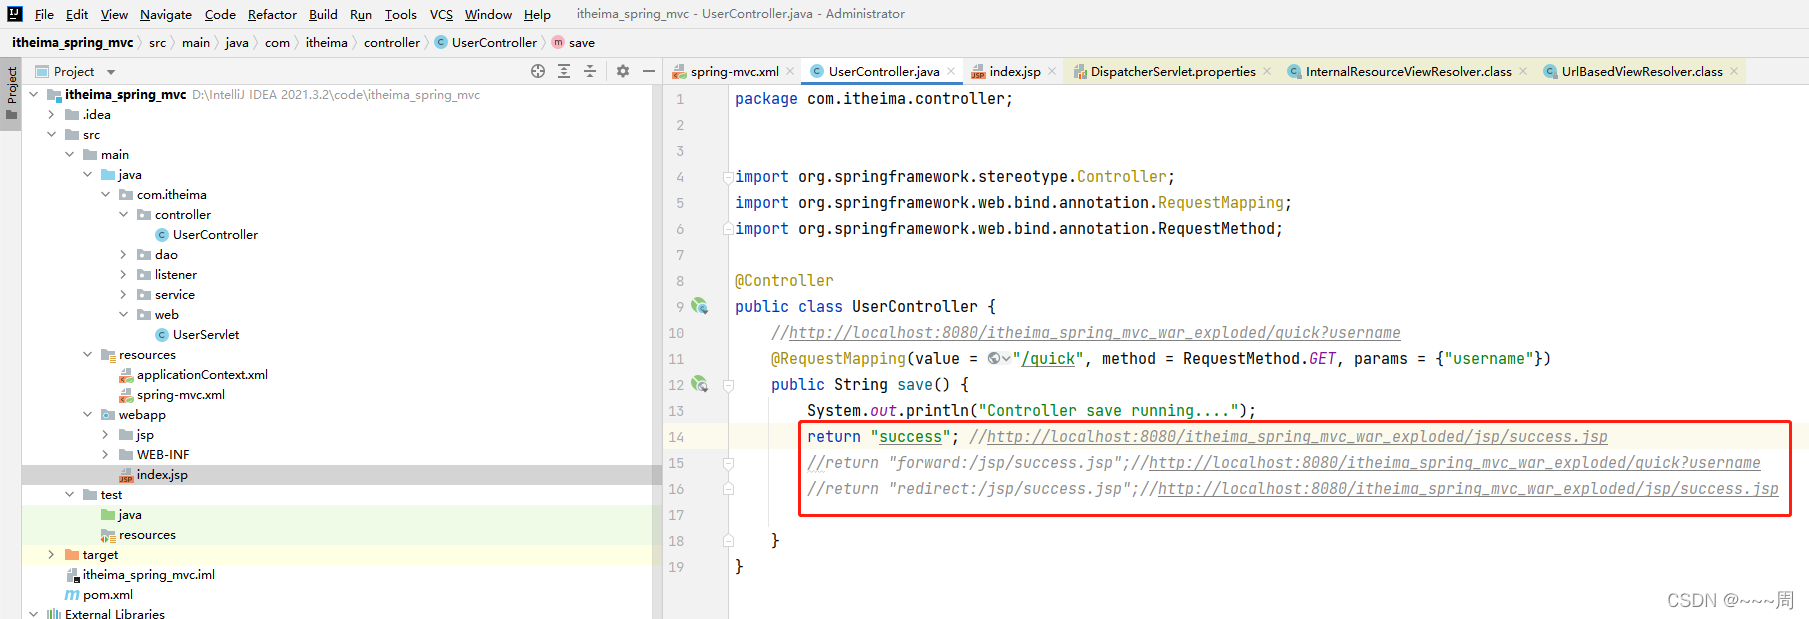This screenshot has height=619, width=1809.
Task: Click the globe URL icon before "/quick"
Action: click(x=994, y=358)
